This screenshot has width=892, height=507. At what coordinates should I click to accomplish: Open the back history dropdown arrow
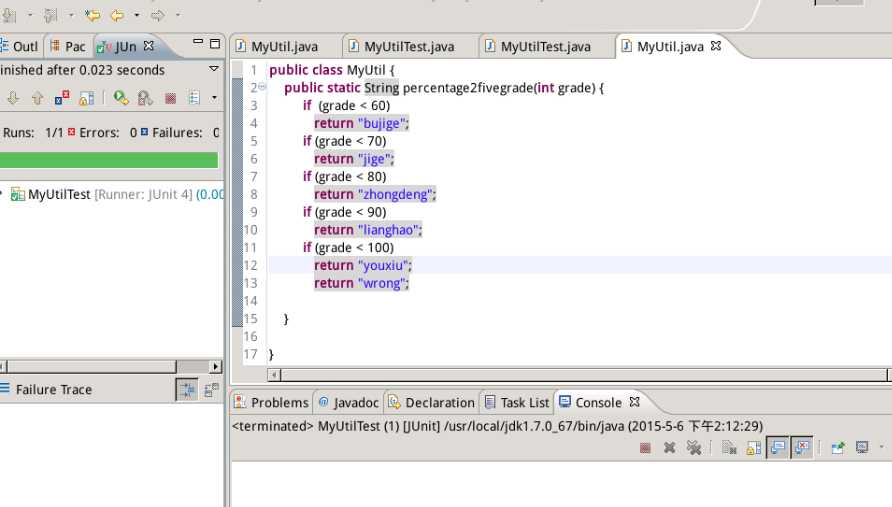point(137,15)
